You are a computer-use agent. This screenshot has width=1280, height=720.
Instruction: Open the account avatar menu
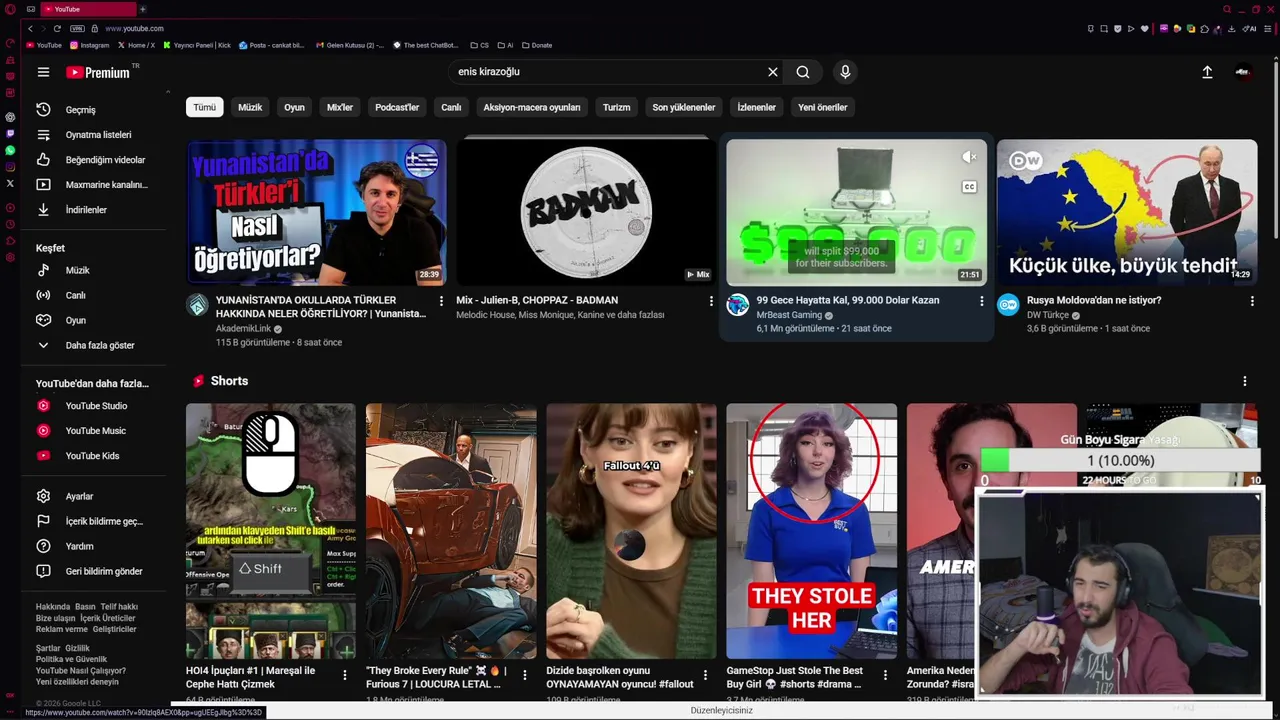coord(1243,72)
